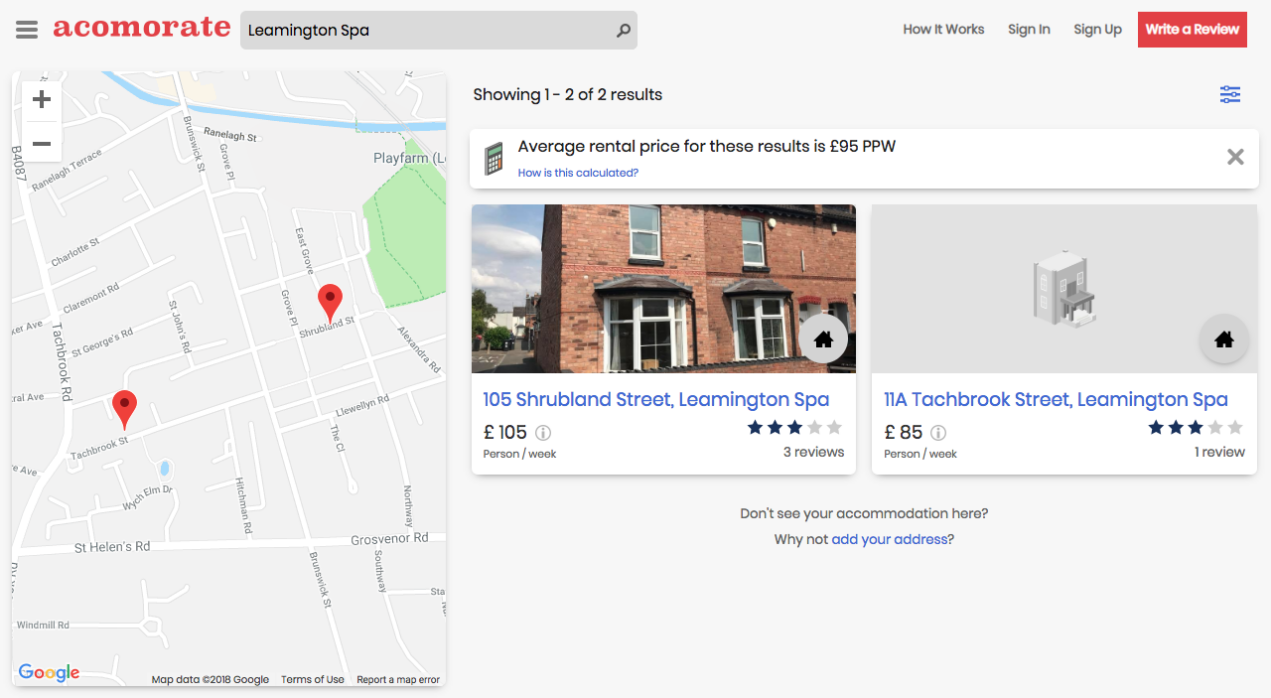Click house icon on Shrubland Street card
This screenshot has height=698, width=1271.
823,340
